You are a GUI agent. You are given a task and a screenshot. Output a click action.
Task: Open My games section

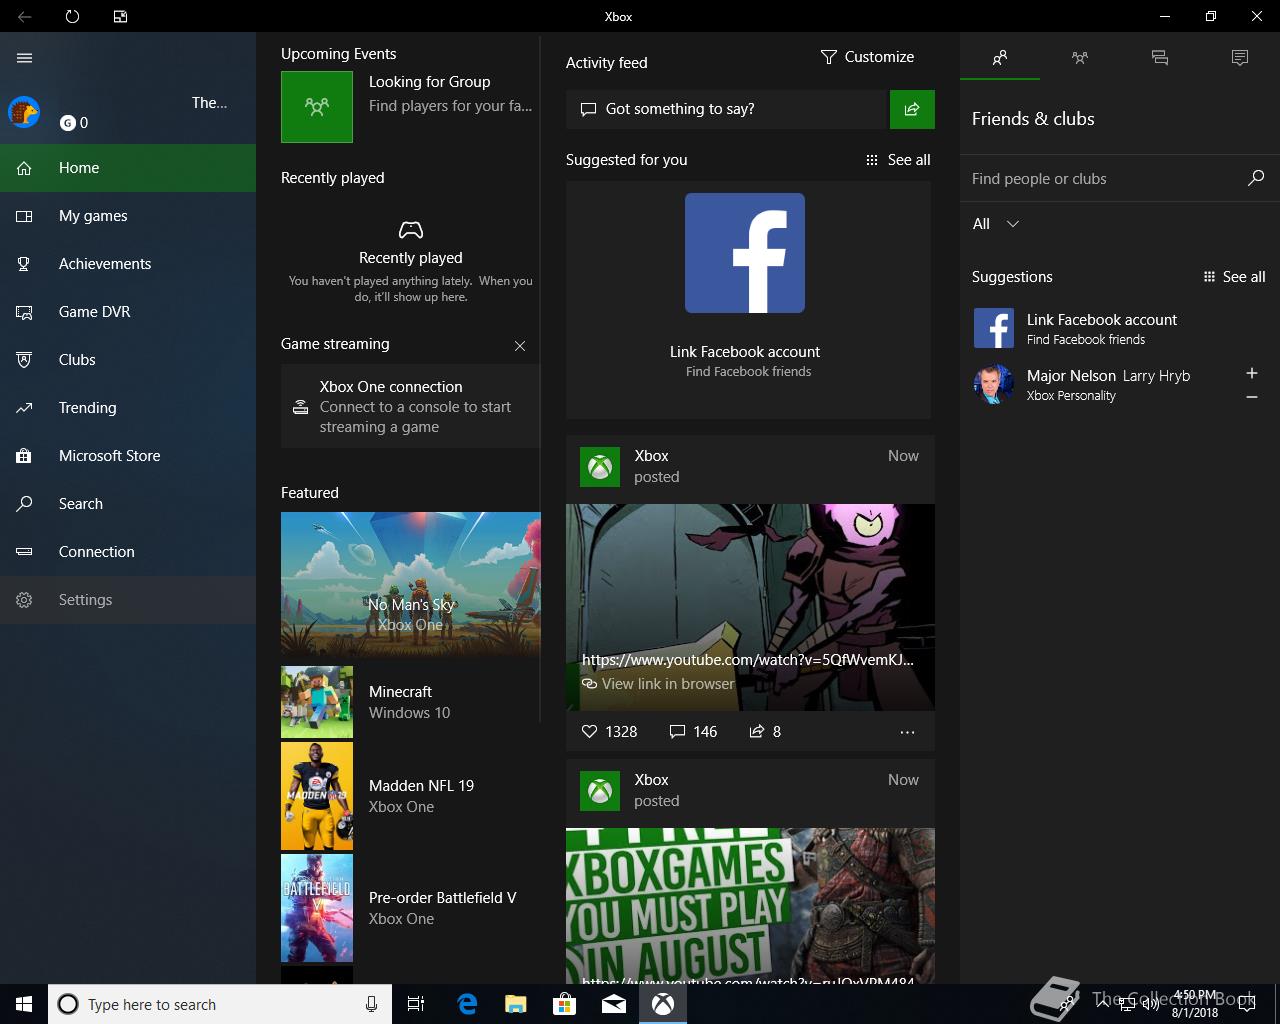coord(128,216)
